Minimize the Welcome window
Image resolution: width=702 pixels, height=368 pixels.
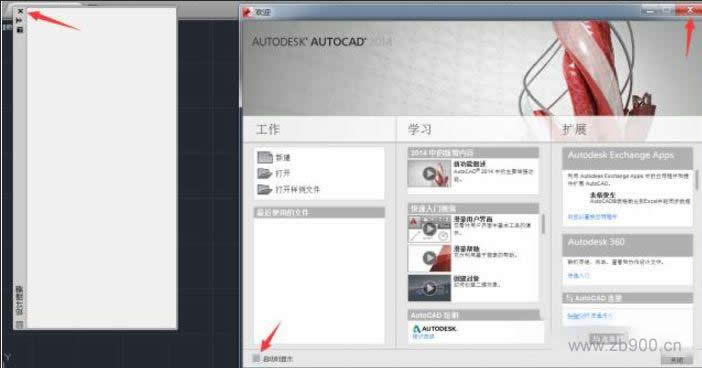pyautogui.click(x=651, y=10)
